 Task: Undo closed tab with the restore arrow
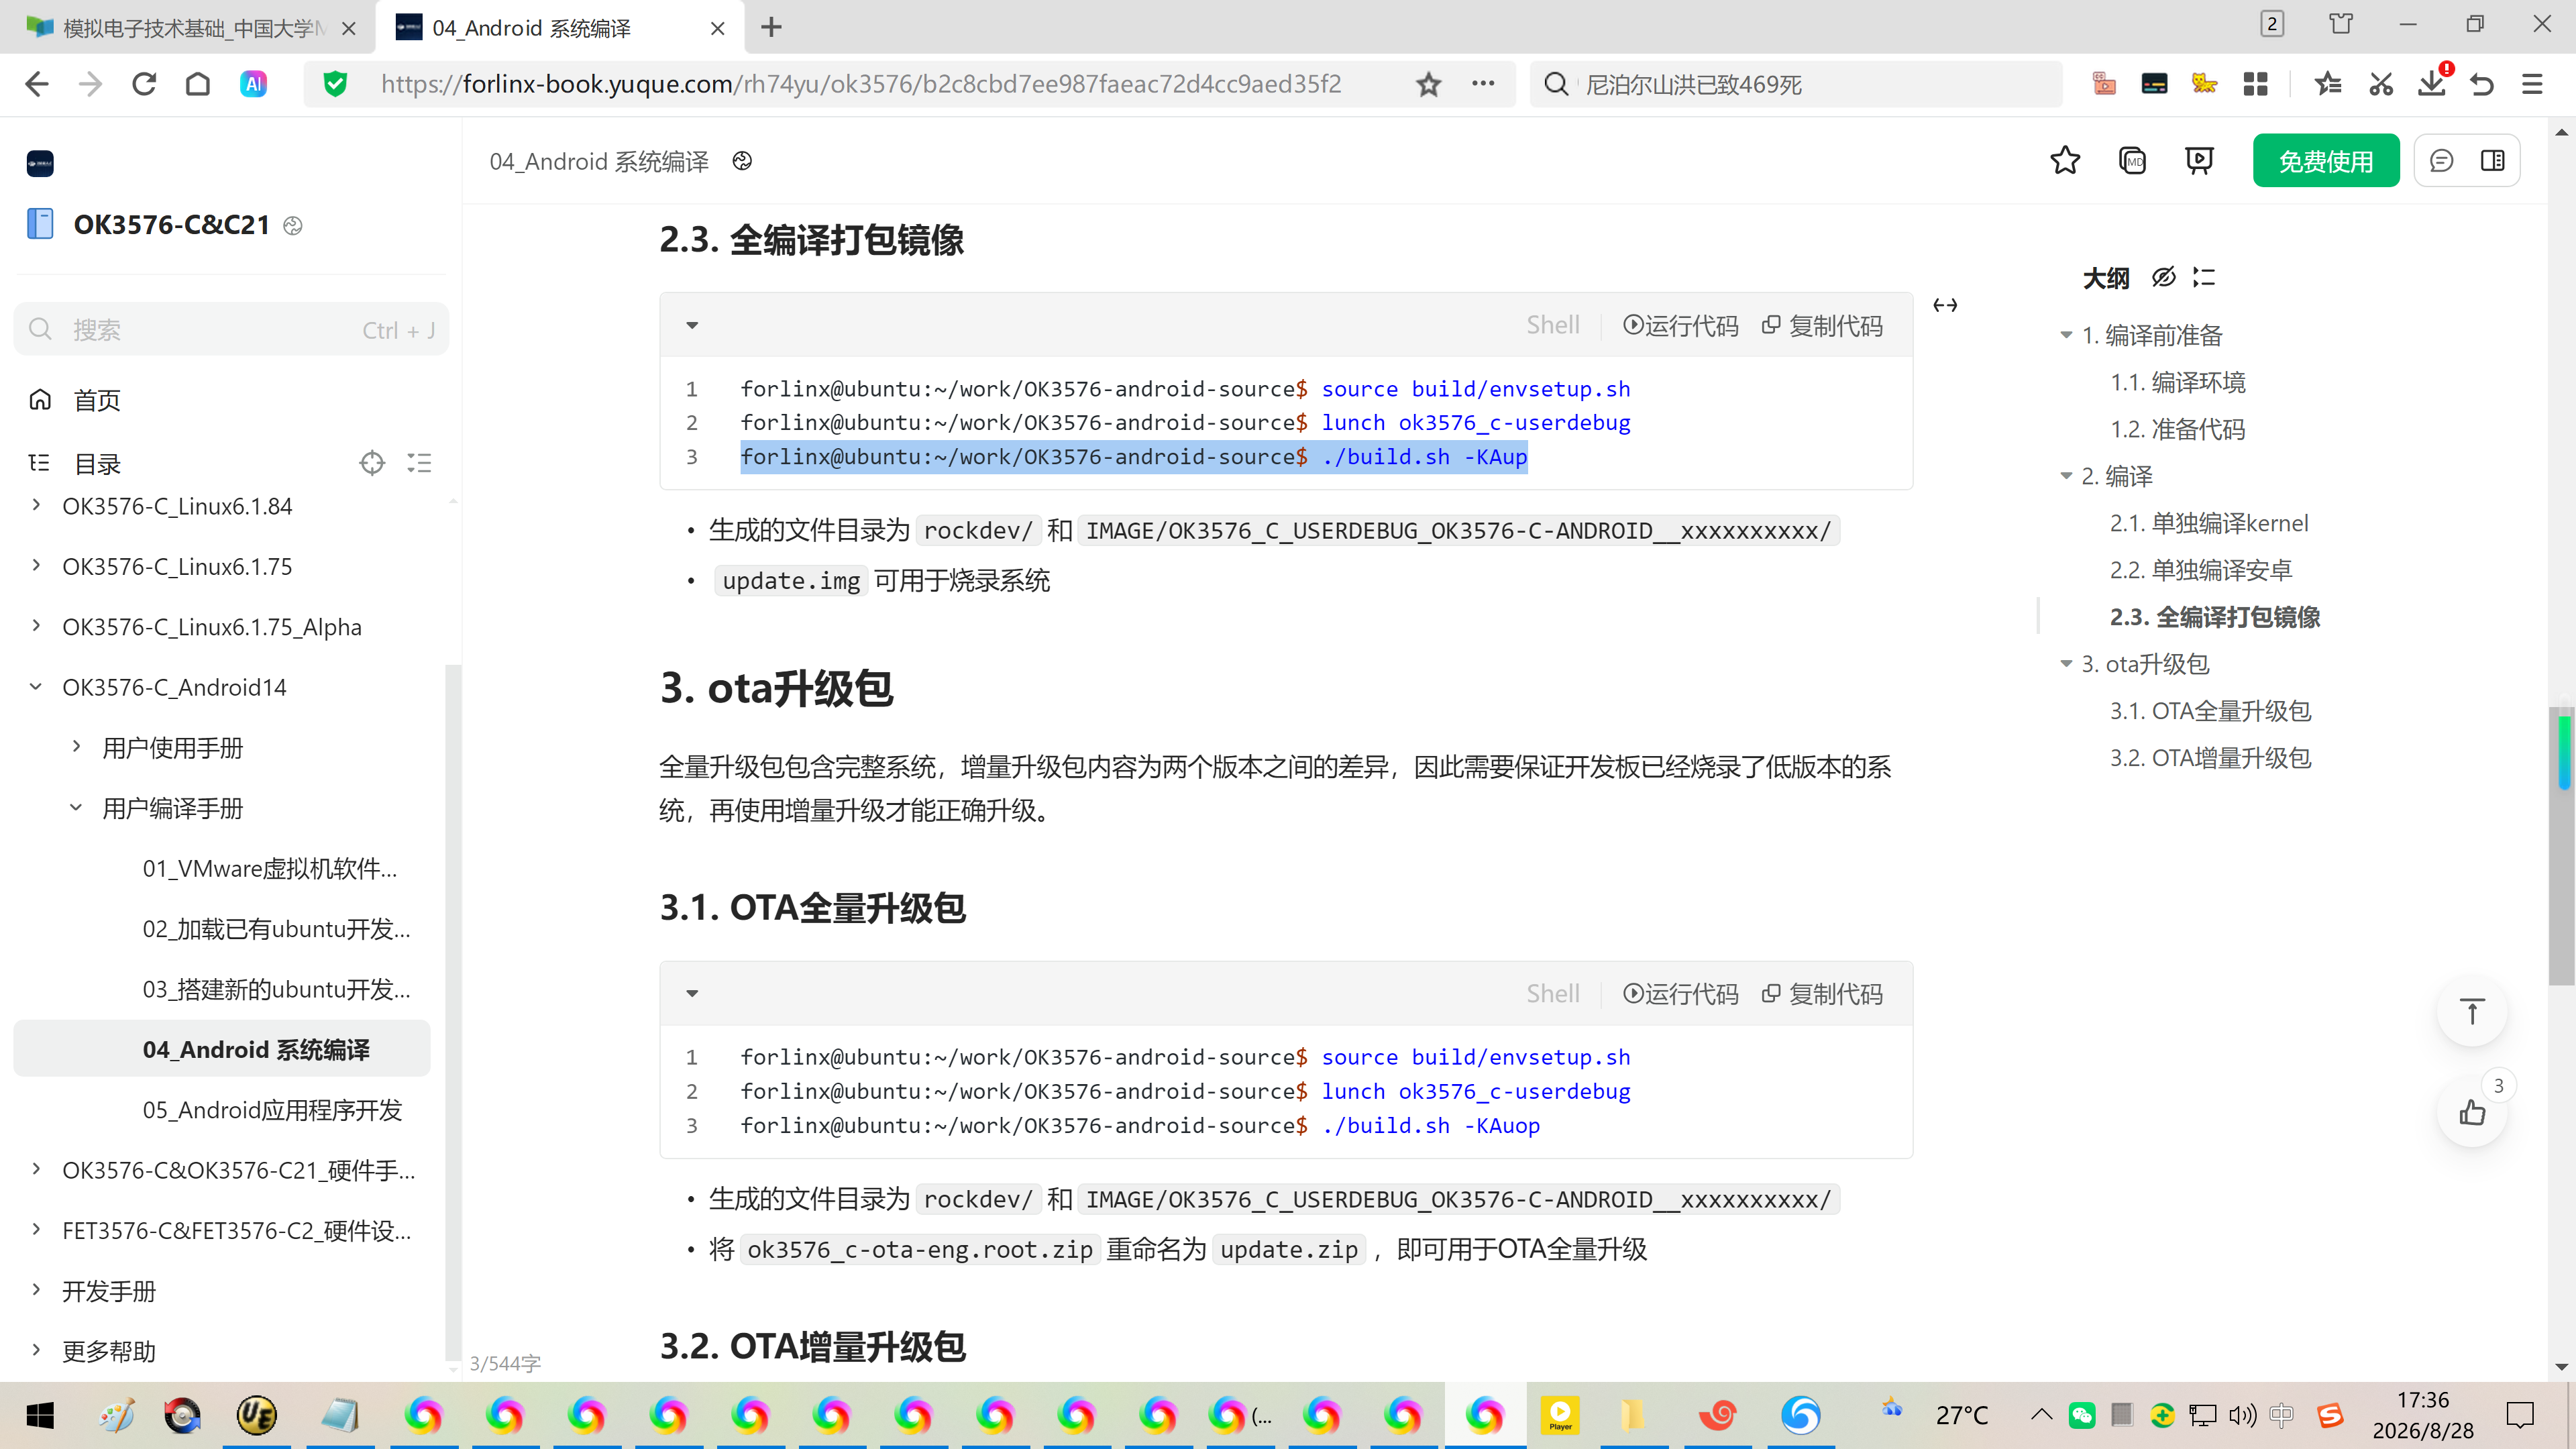(2482, 84)
